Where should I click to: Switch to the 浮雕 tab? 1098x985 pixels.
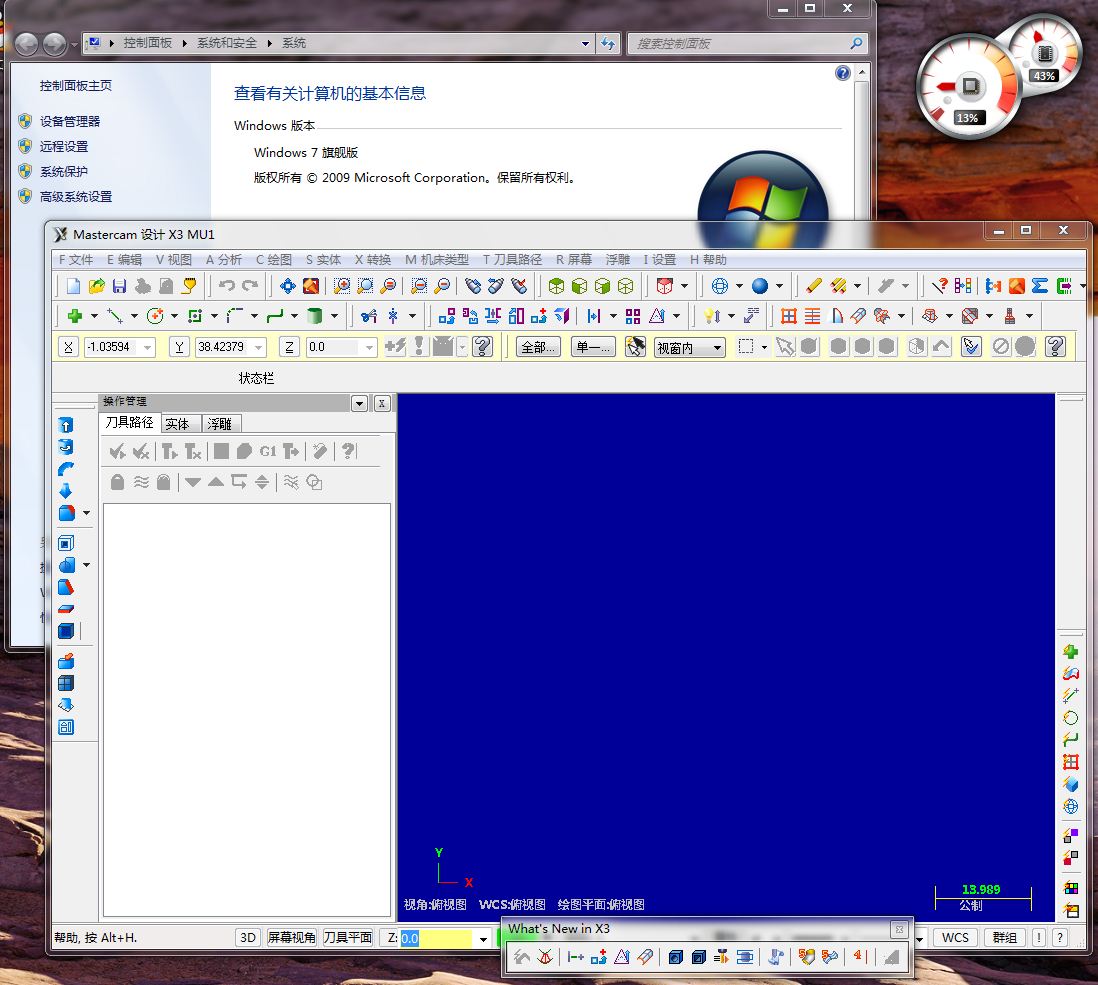[219, 424]
